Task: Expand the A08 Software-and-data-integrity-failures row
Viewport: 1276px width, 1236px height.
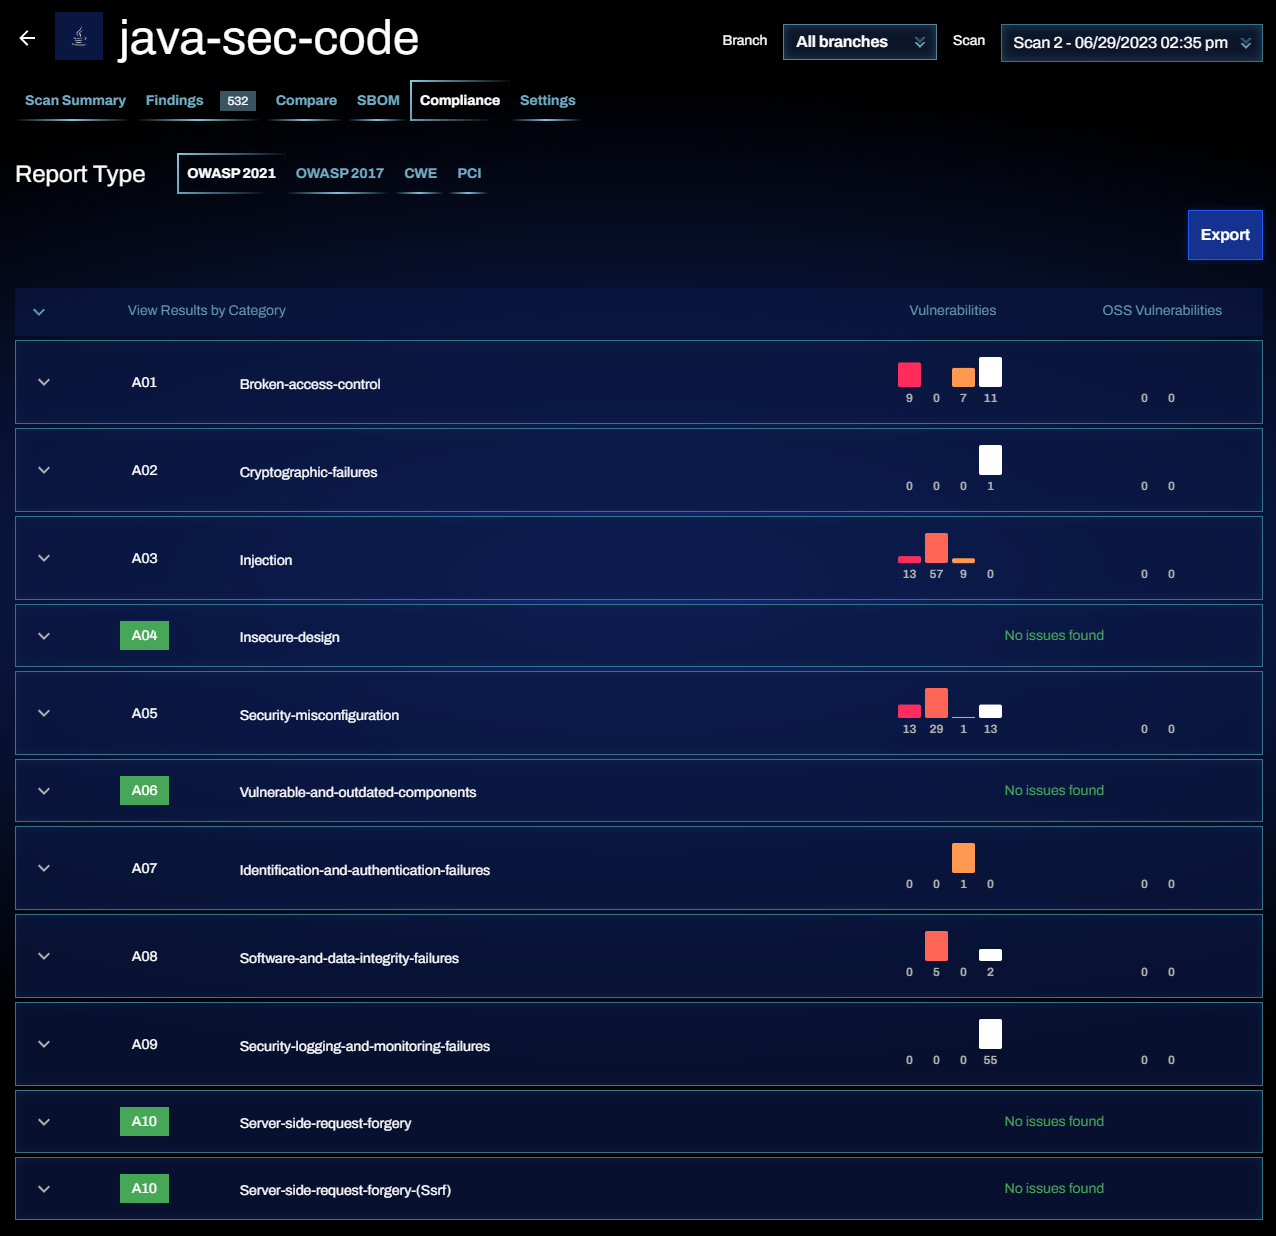Action: pyautogui.click(x=44, y=956)
